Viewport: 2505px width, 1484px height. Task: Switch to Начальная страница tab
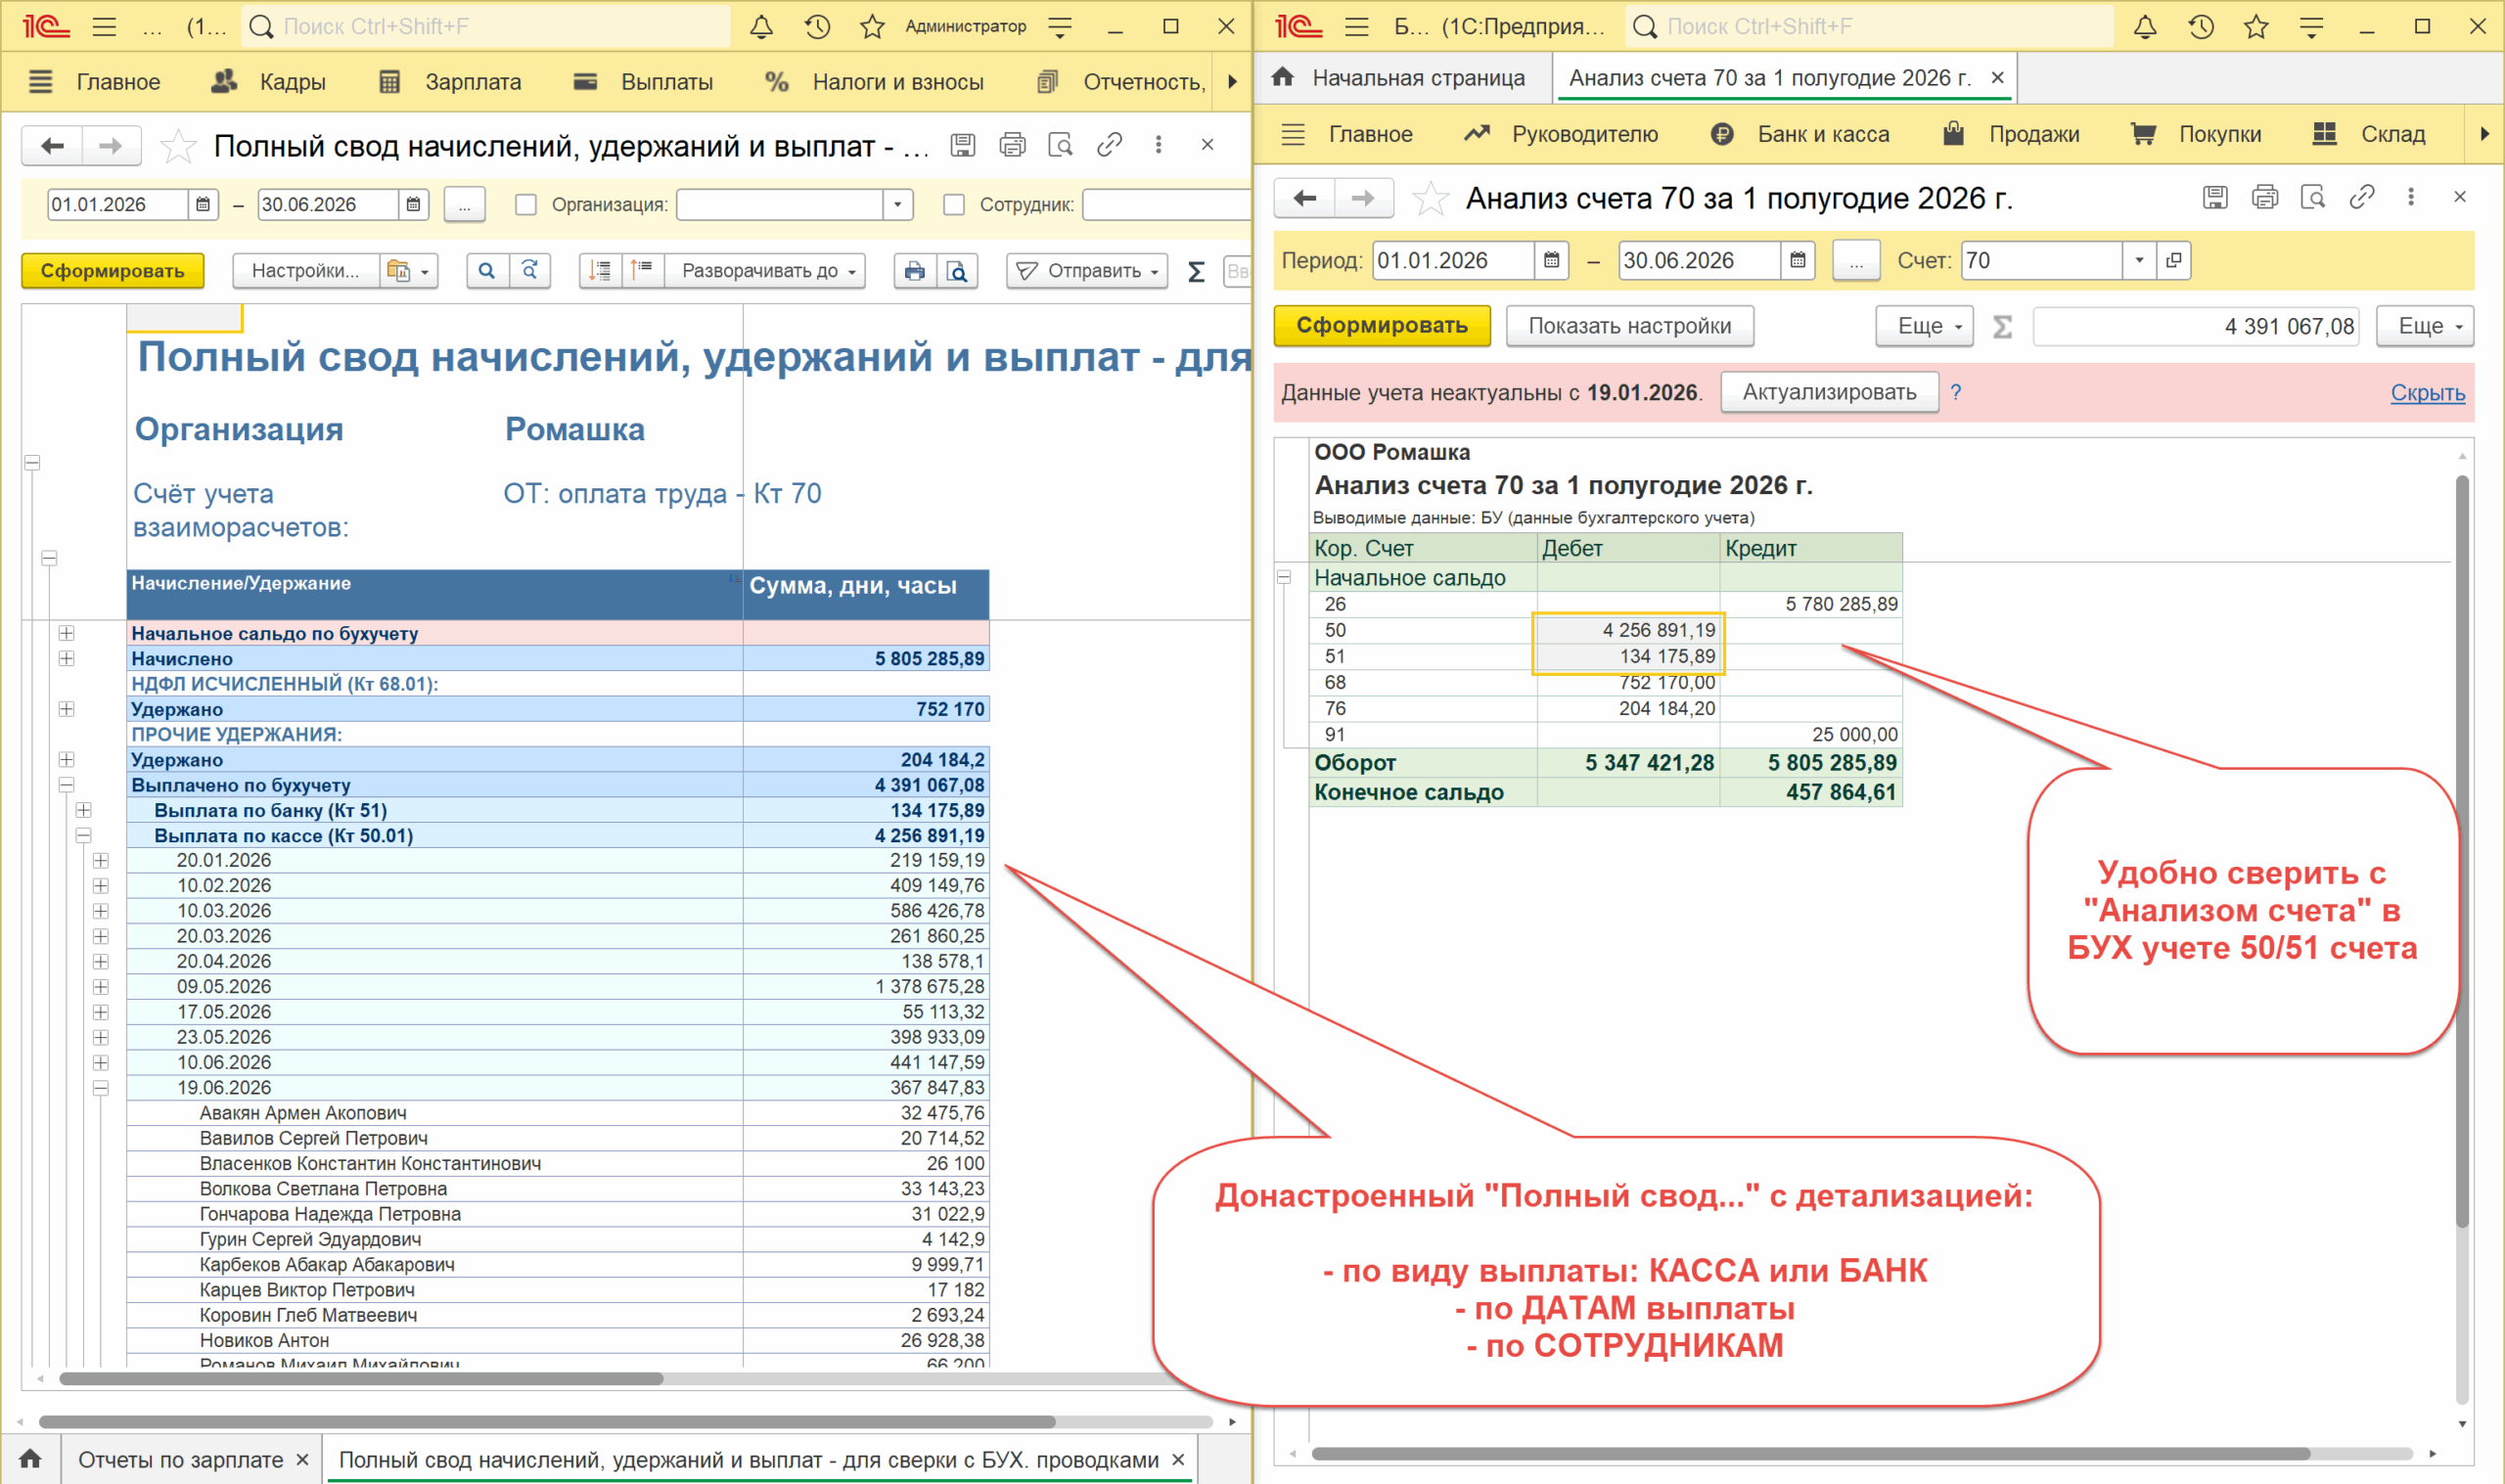1400,78
